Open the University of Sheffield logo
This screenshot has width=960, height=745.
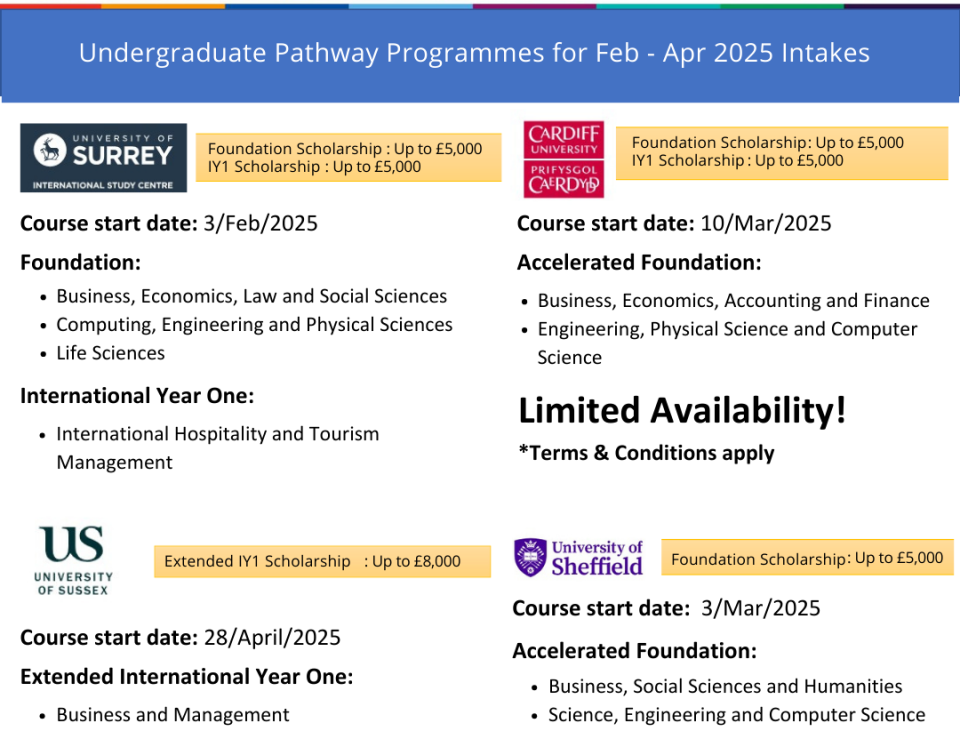click(580, 558)
